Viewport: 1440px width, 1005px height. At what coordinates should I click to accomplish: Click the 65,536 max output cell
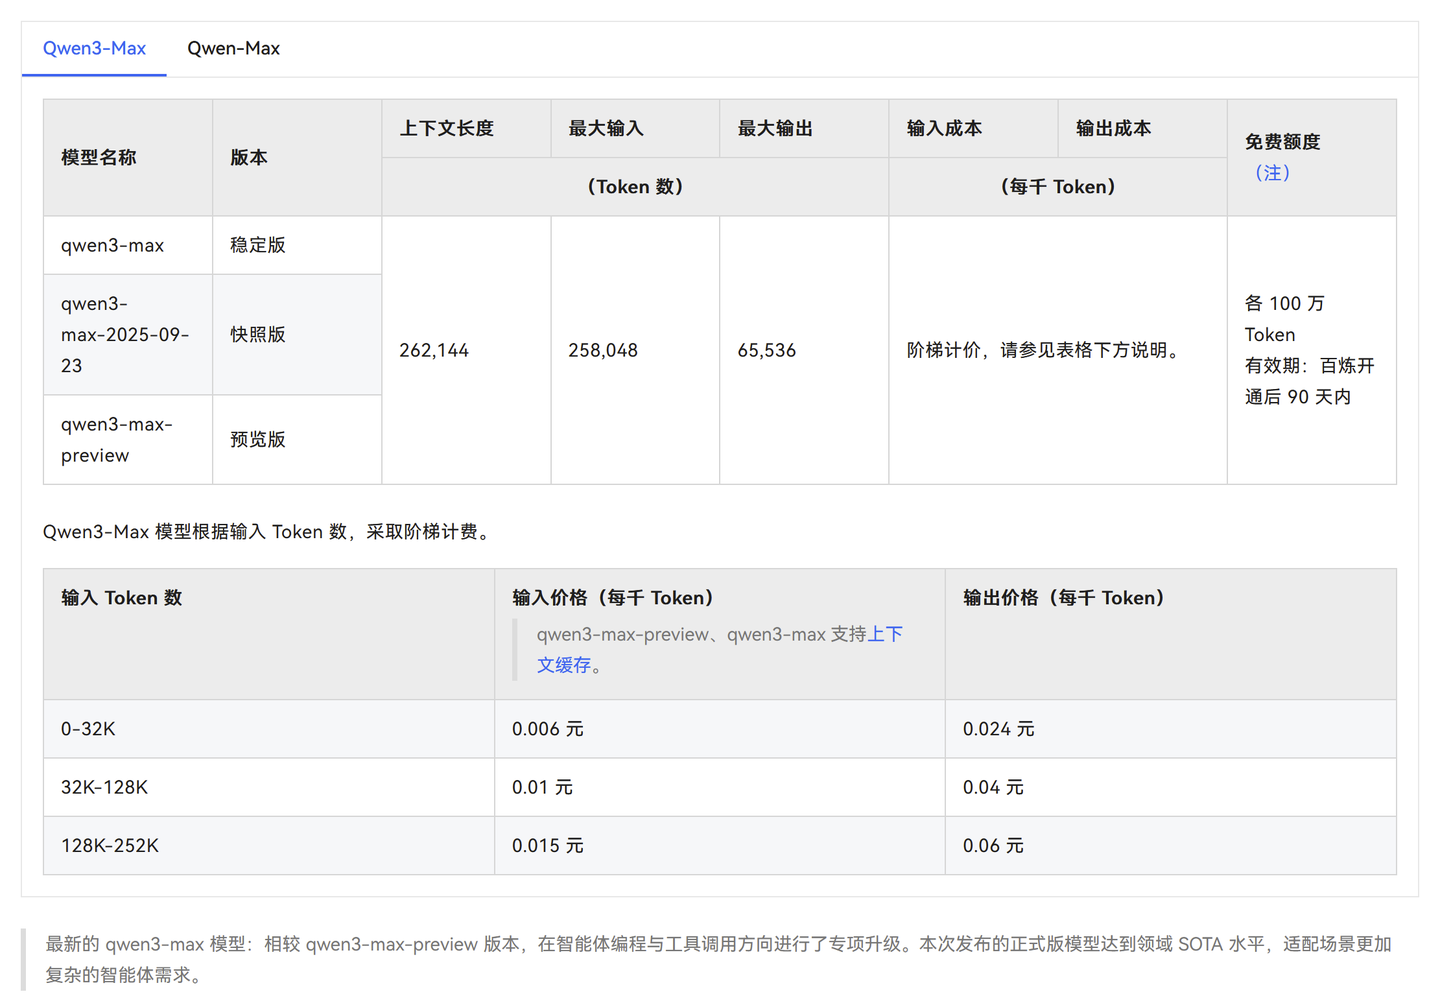[765, 349]
